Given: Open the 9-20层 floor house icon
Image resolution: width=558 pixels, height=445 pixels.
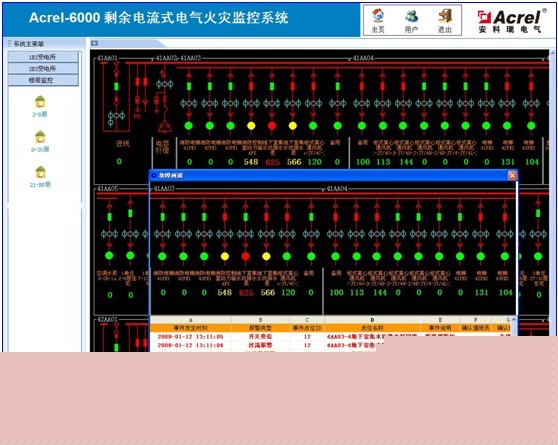Looking at the screenshot, I should point(40,137).
